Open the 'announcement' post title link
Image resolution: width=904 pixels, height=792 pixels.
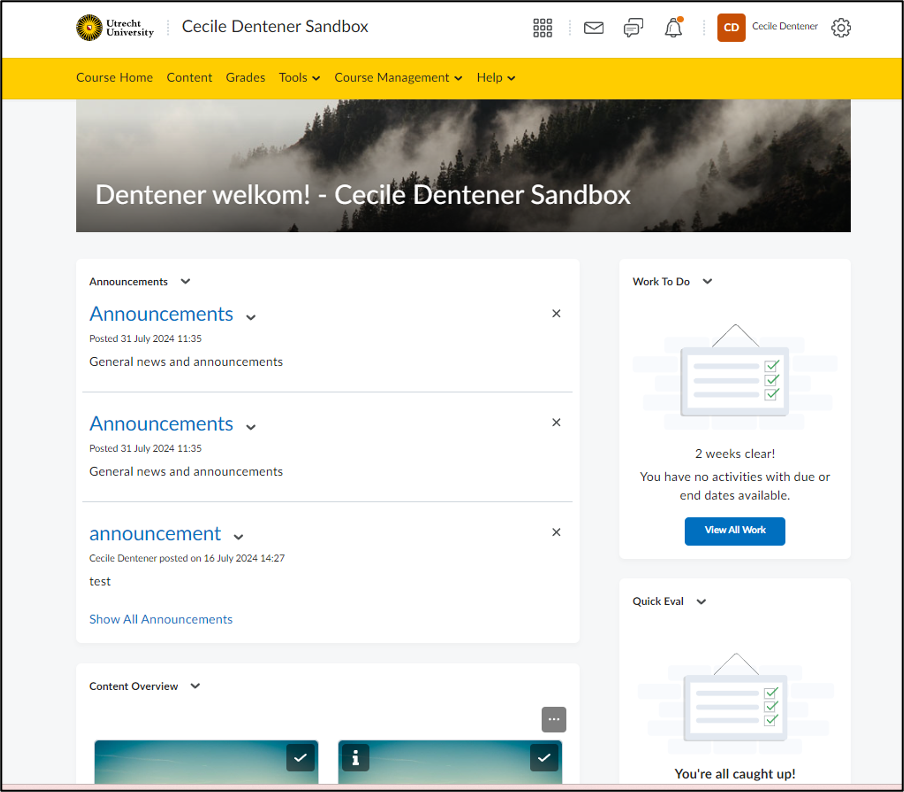(x=155, y=534)
